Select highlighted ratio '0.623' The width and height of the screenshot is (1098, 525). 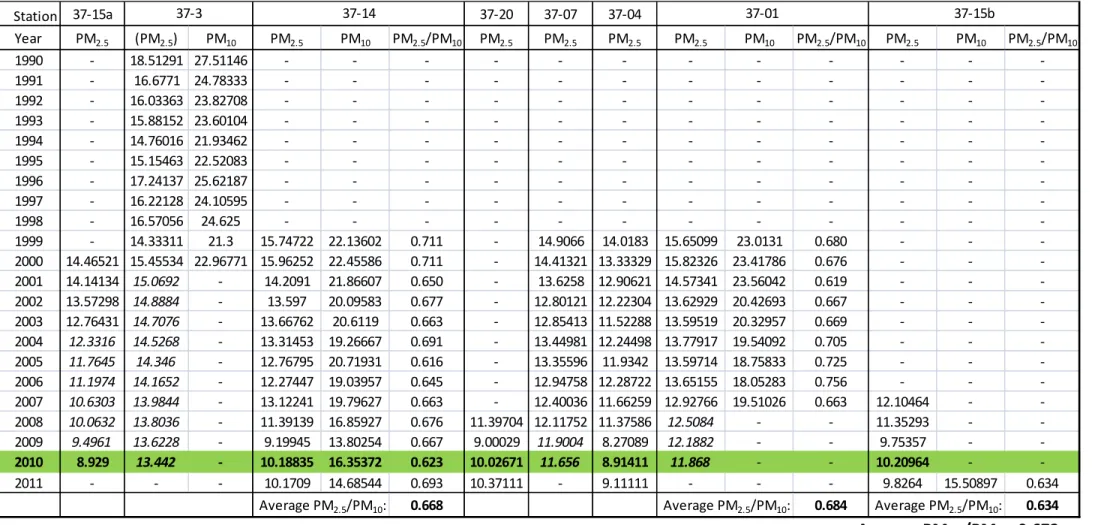426,462
